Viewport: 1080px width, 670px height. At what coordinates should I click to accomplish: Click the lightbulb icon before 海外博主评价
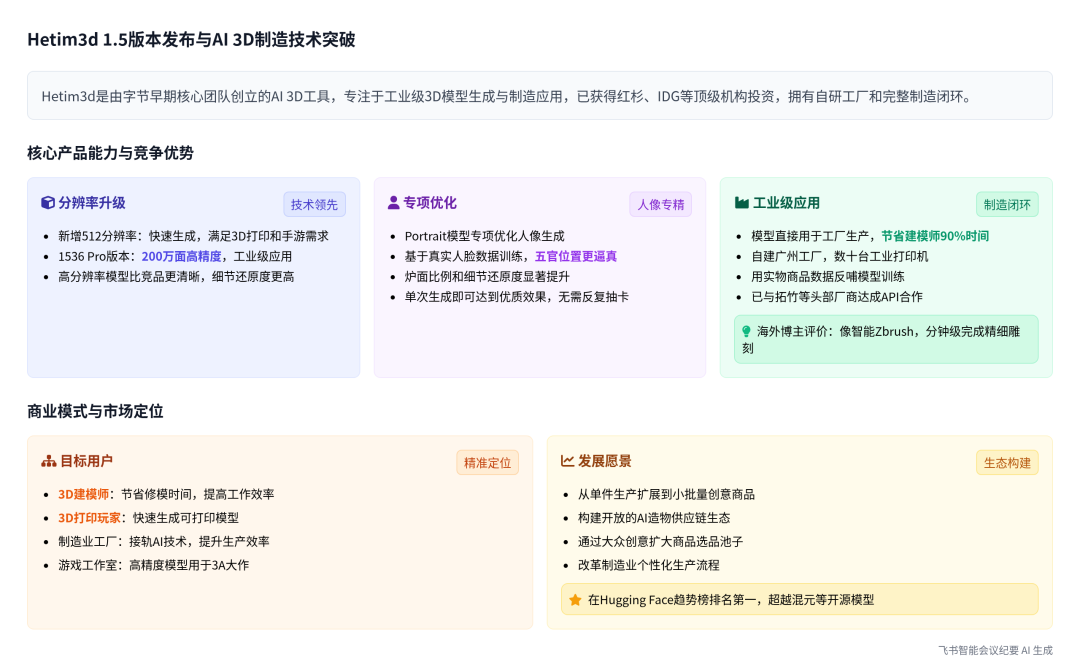coord(746,331)
